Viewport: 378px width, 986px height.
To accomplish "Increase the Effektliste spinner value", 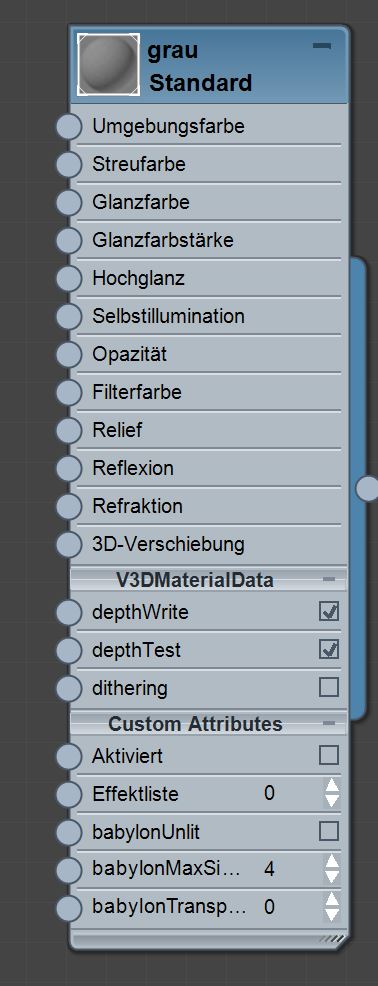I will tap(331, 785).
